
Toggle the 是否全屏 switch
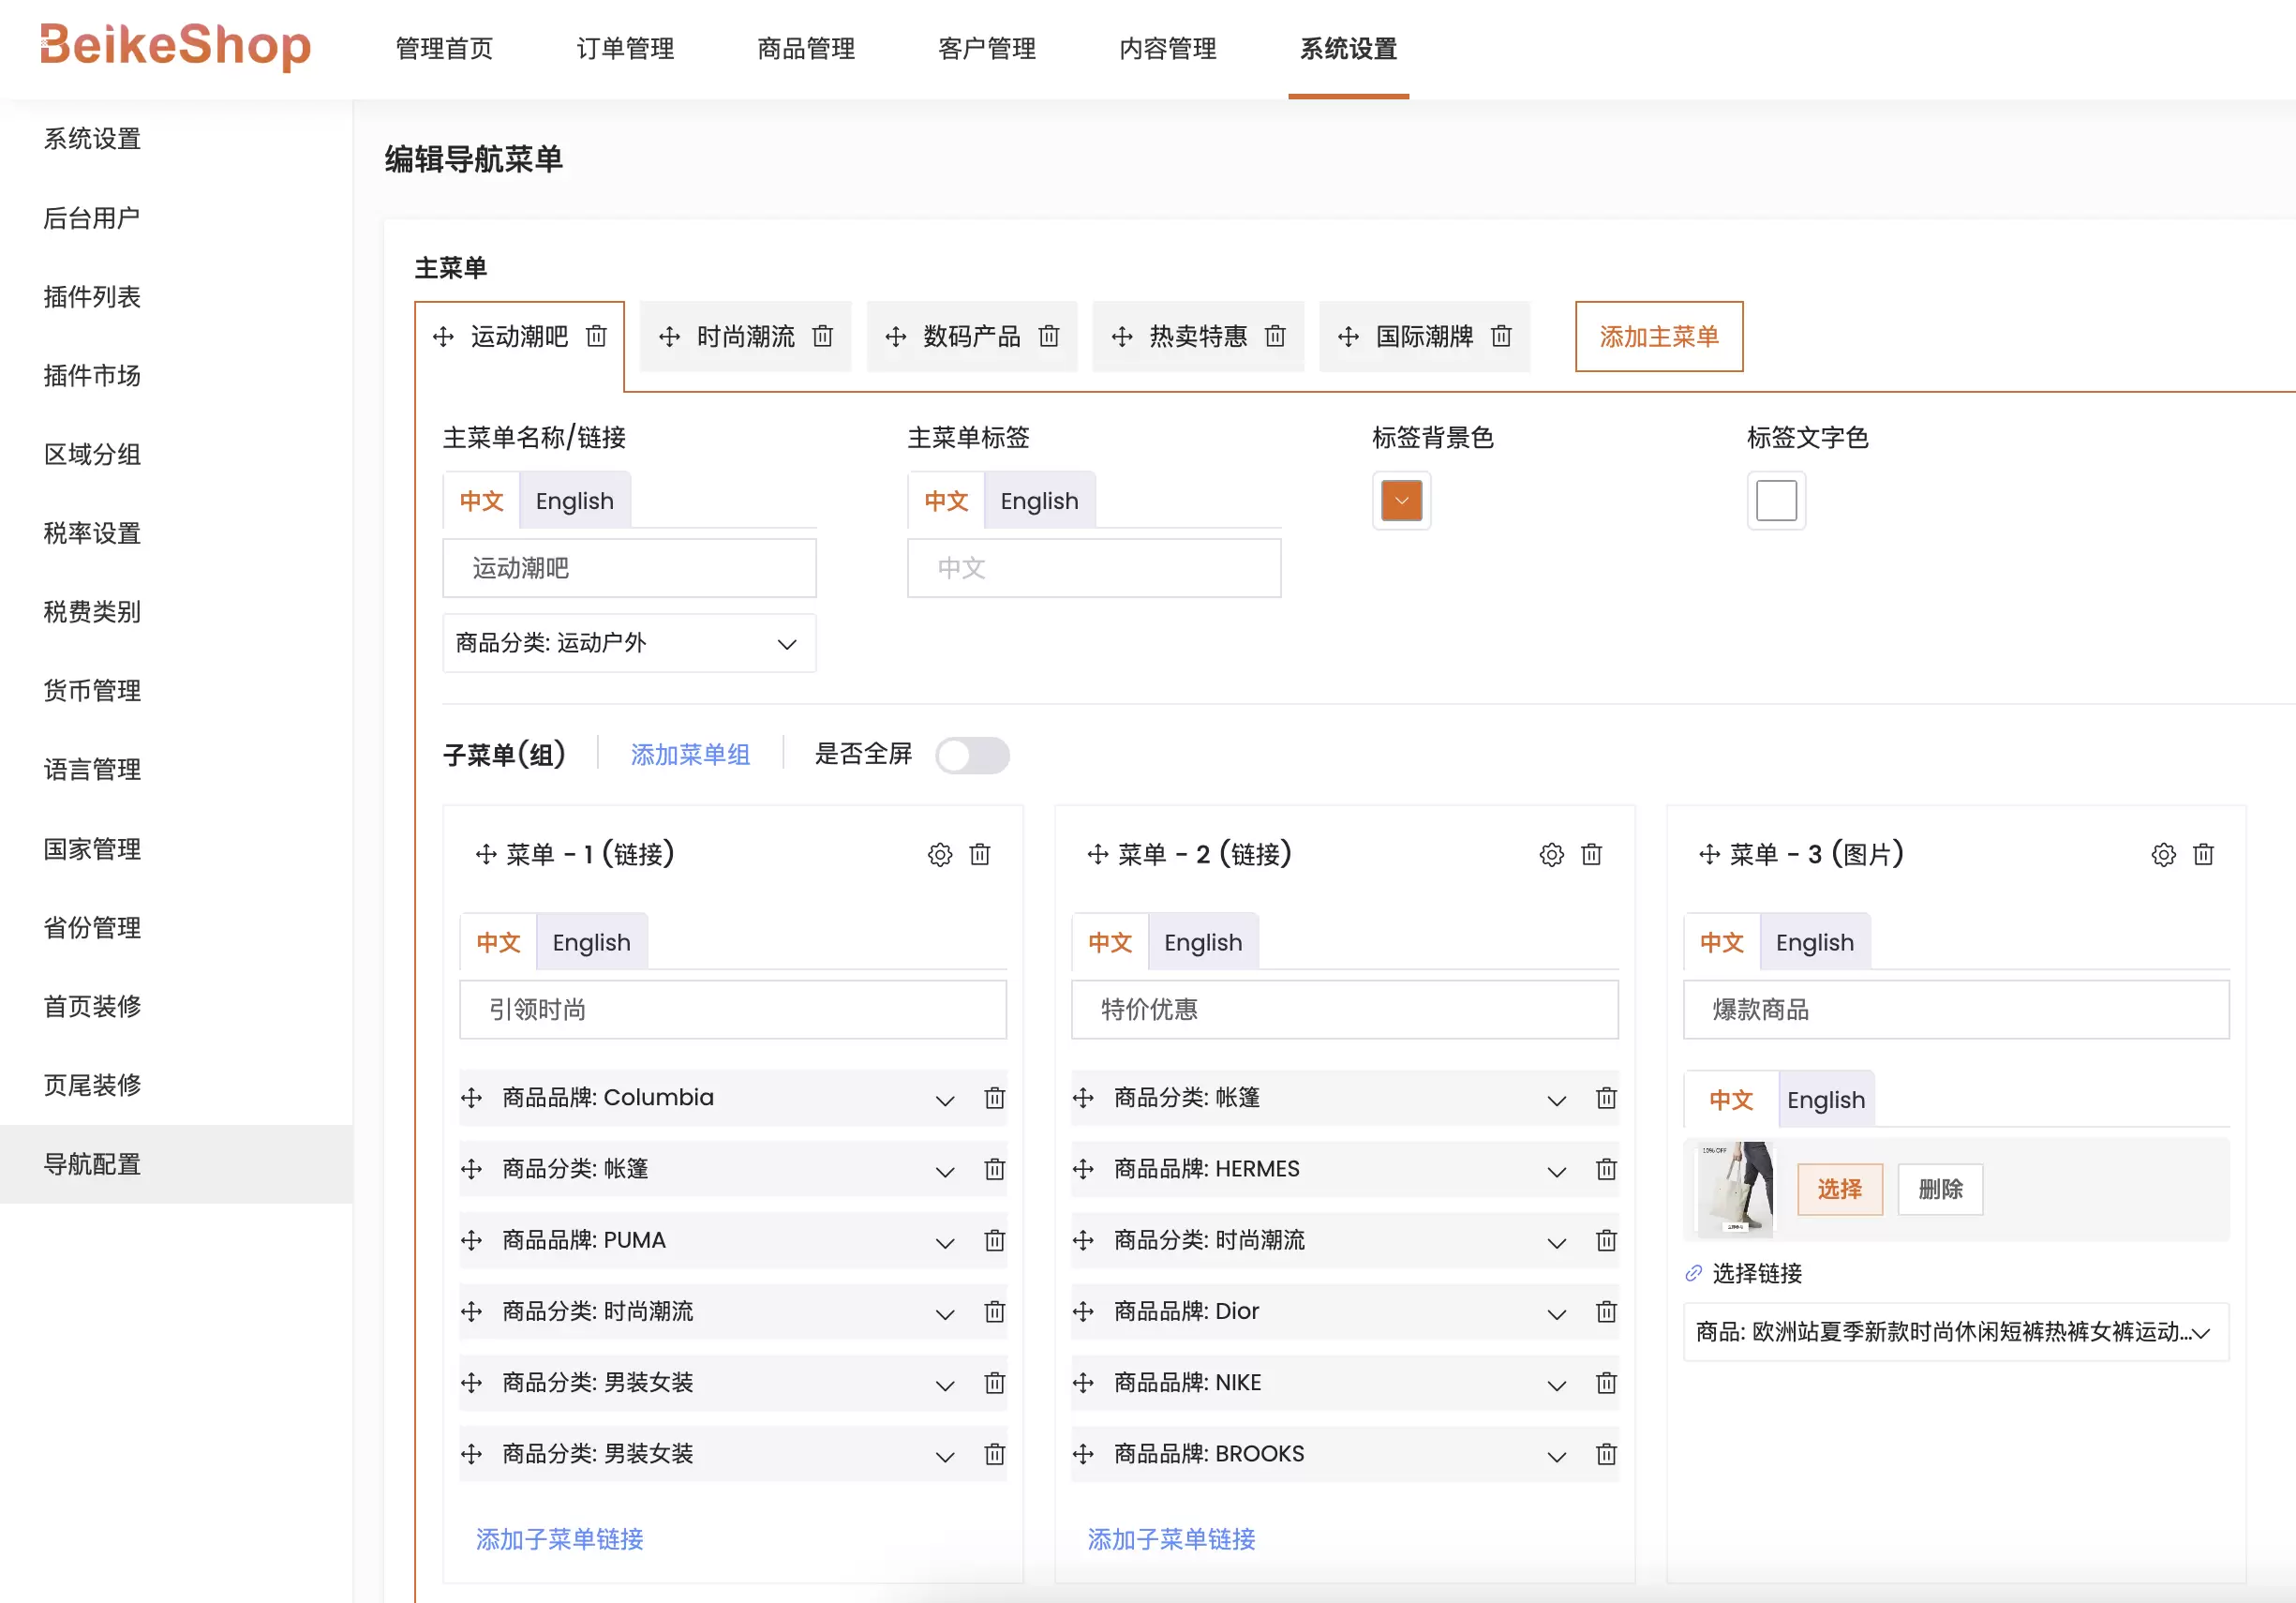(x=974, y=754)
